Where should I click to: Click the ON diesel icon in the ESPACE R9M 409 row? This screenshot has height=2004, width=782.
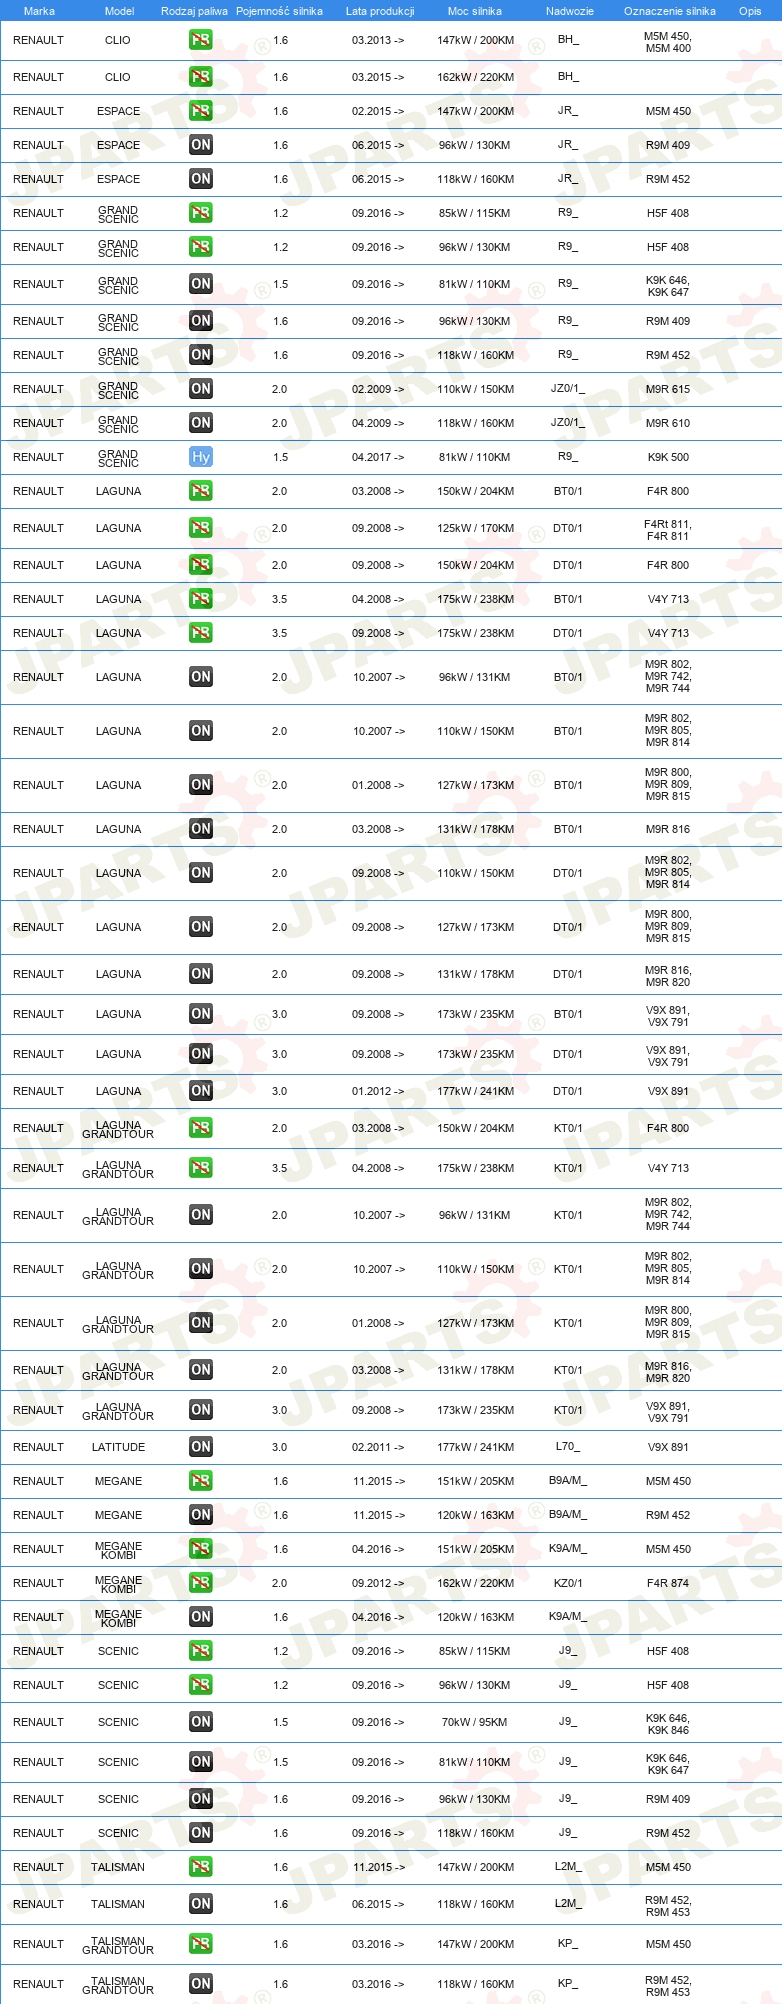tap(201, 145)
